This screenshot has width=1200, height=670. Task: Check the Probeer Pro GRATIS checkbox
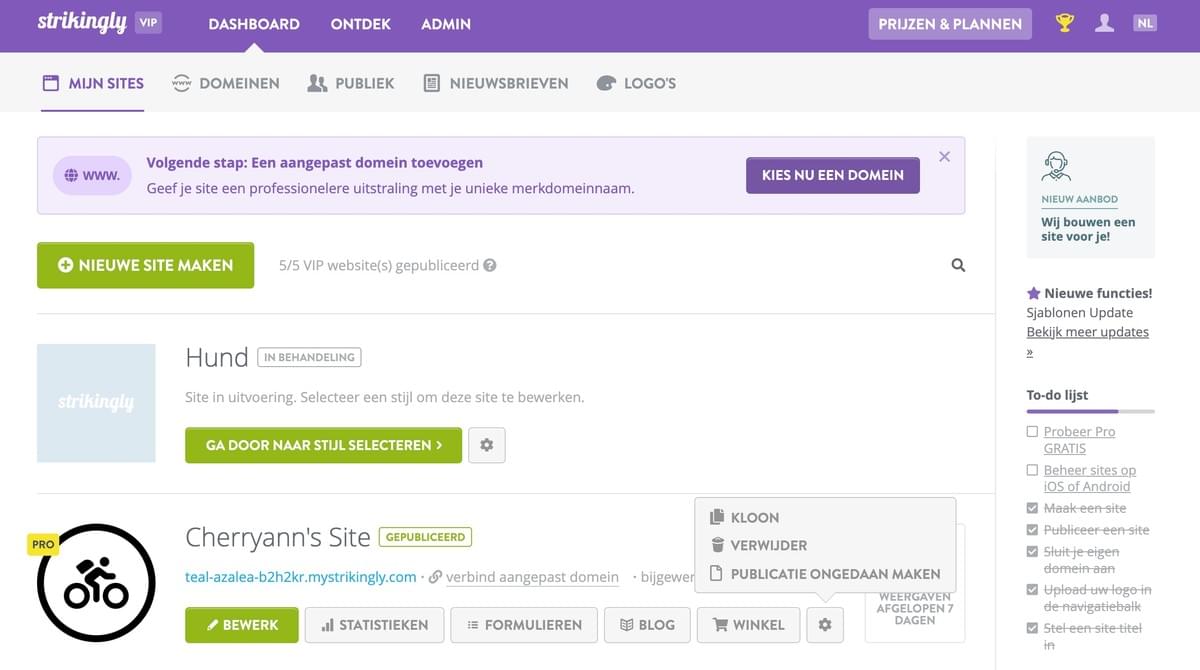click(1033, 432)
